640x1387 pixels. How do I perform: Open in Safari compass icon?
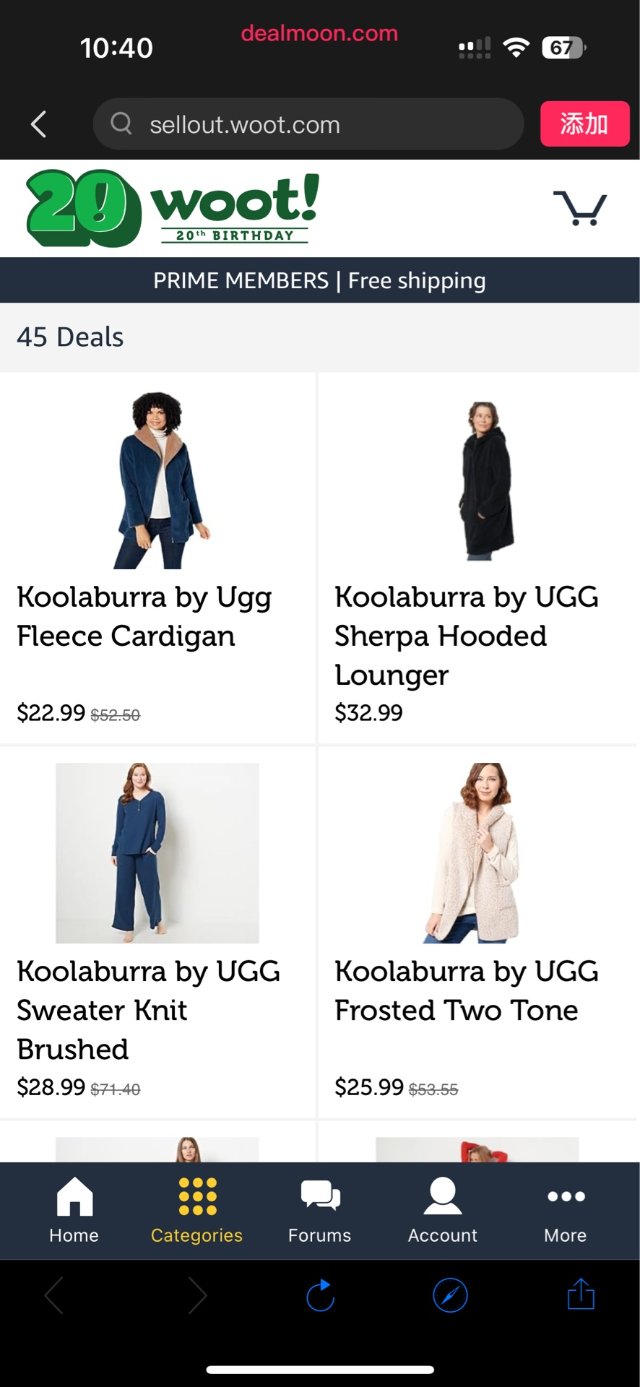point(450,1297)
